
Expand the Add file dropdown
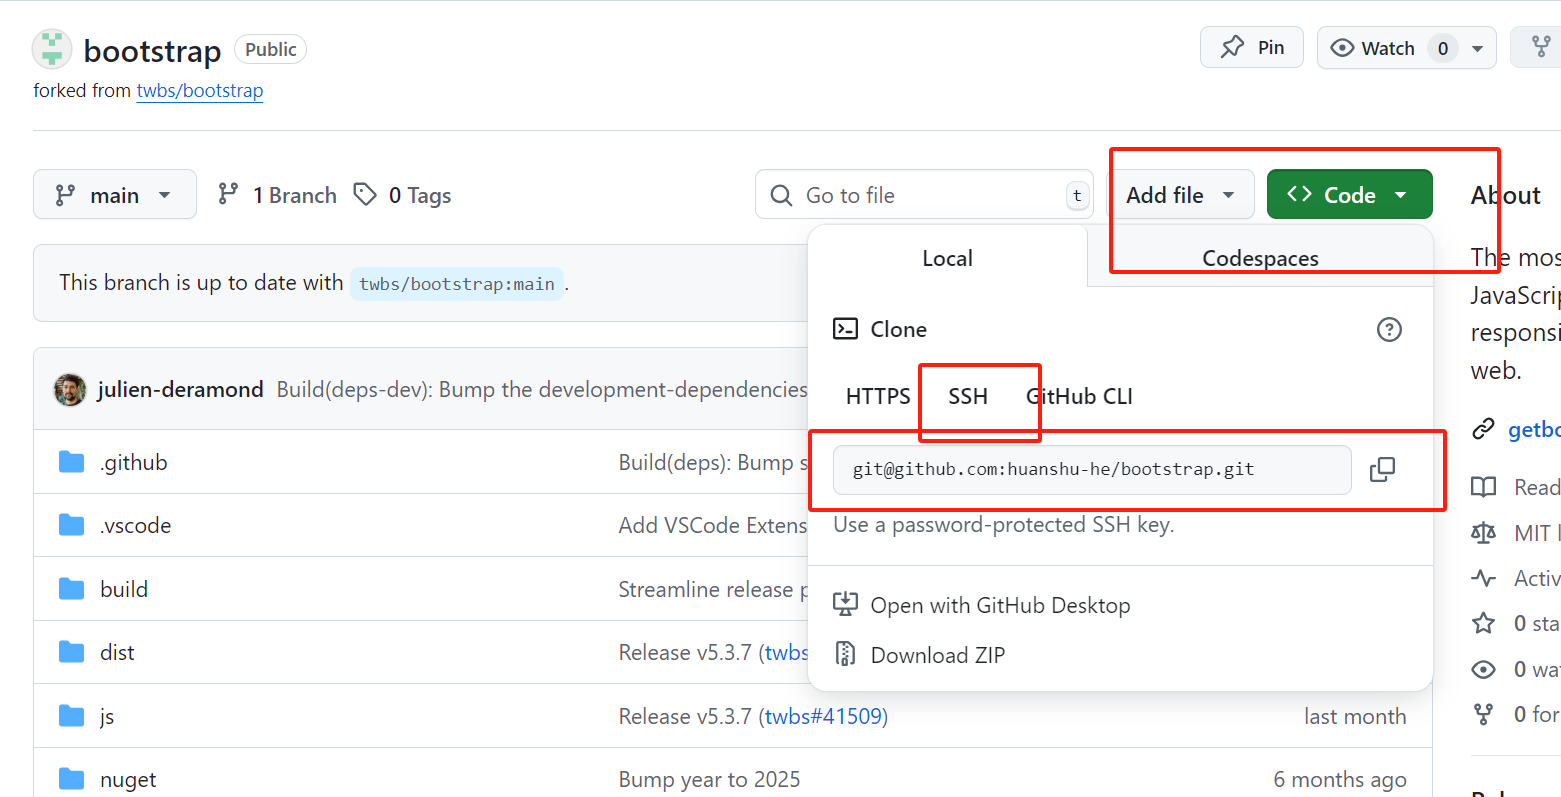[1182, 195]
